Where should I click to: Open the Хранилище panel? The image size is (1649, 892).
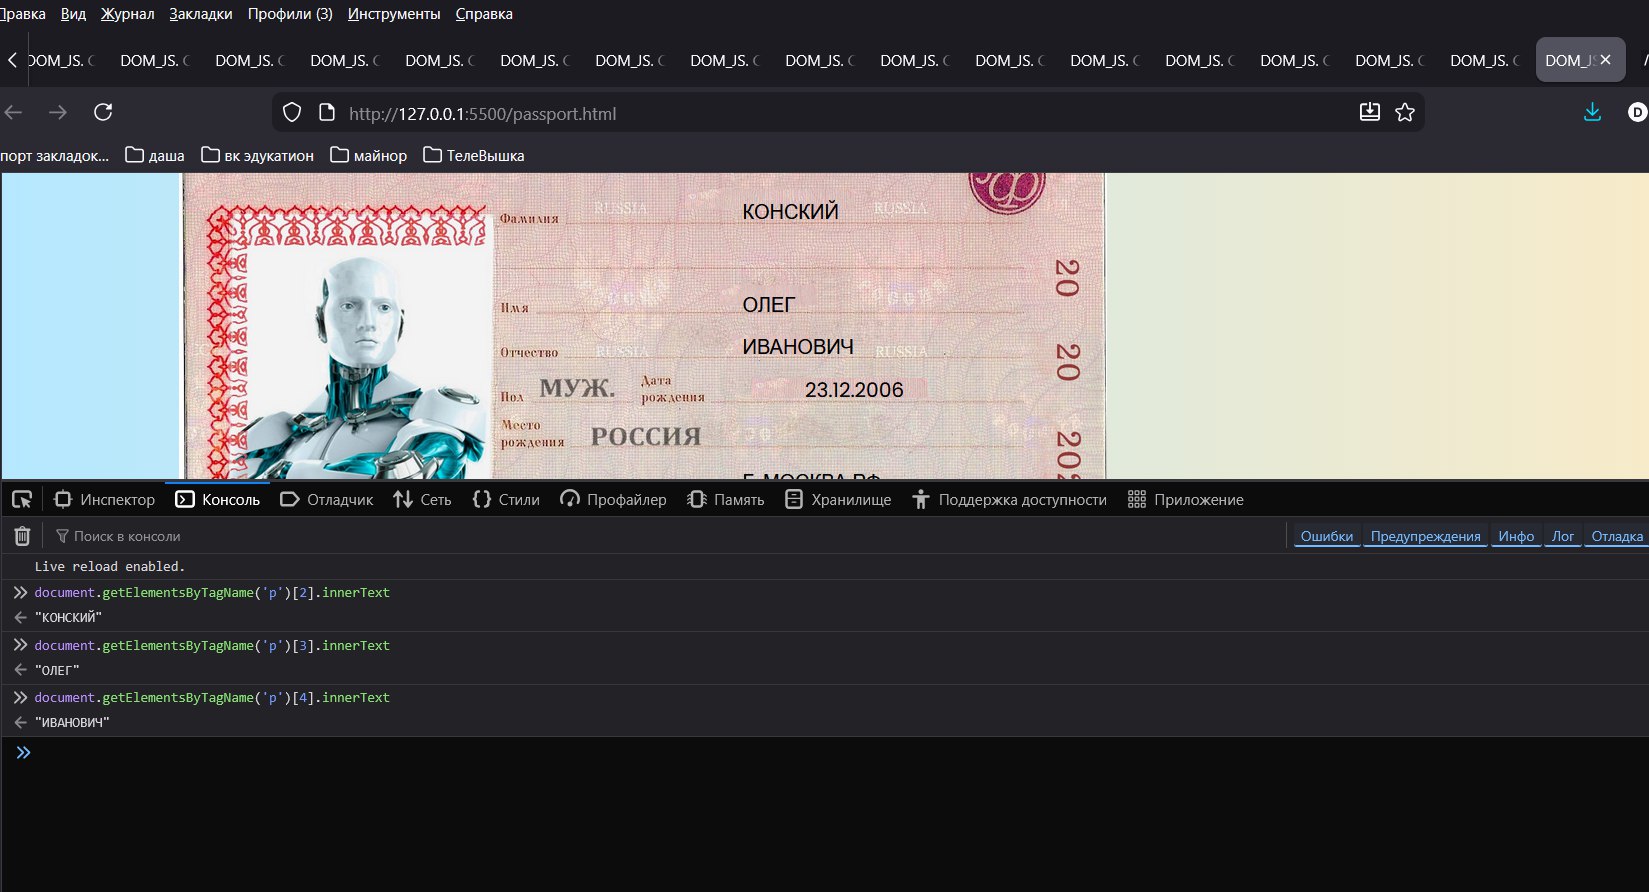pyautogui.click(x=838, y=499)
